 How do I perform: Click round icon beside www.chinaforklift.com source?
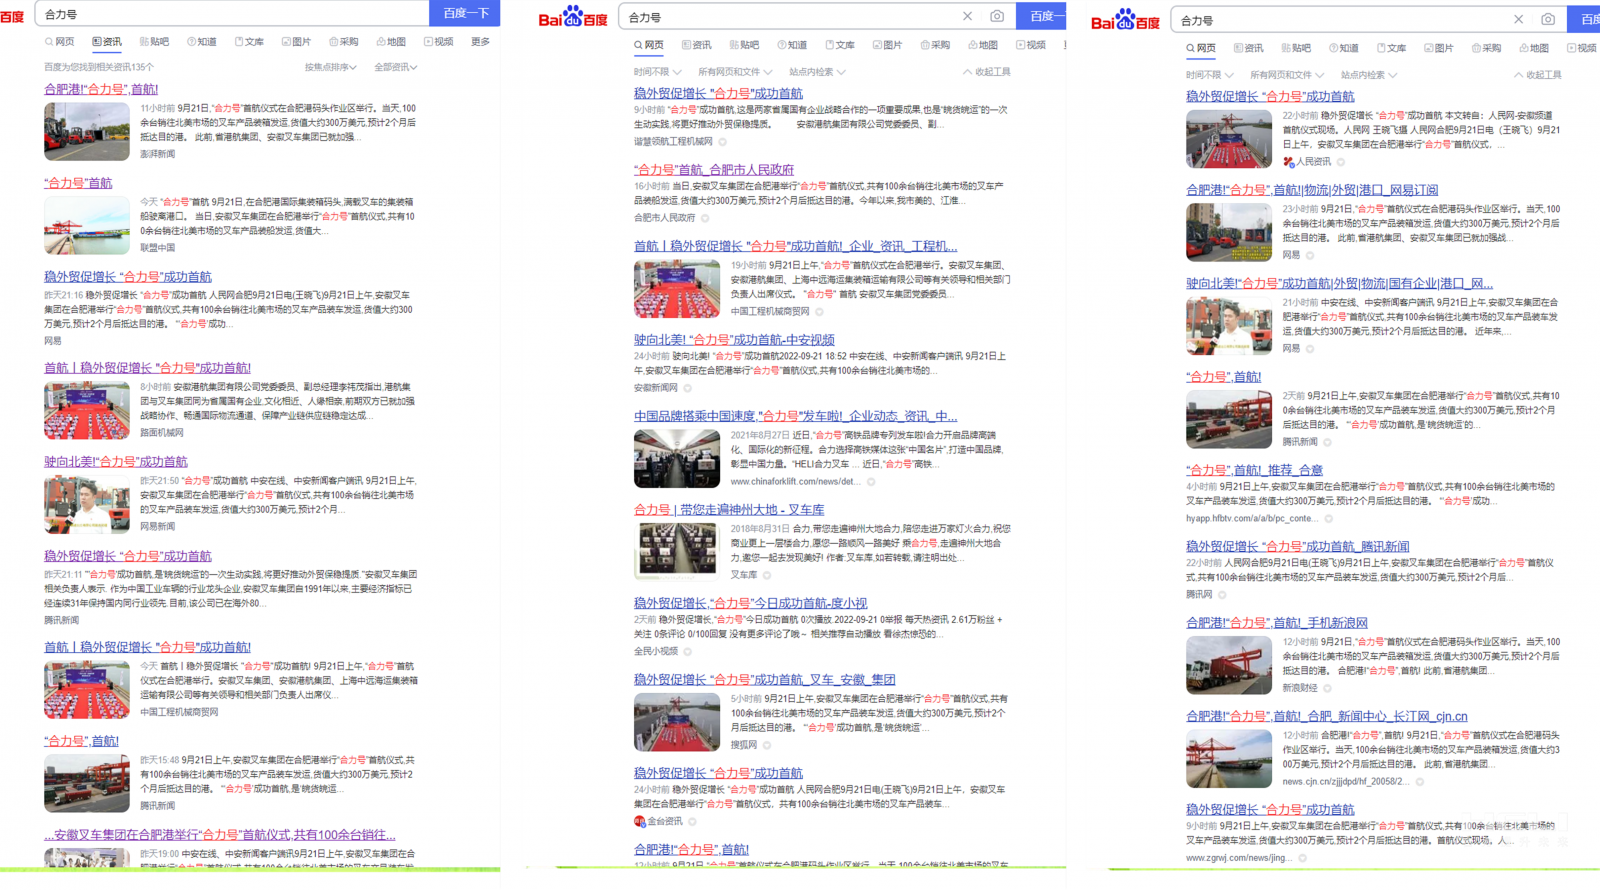(871, 482)
